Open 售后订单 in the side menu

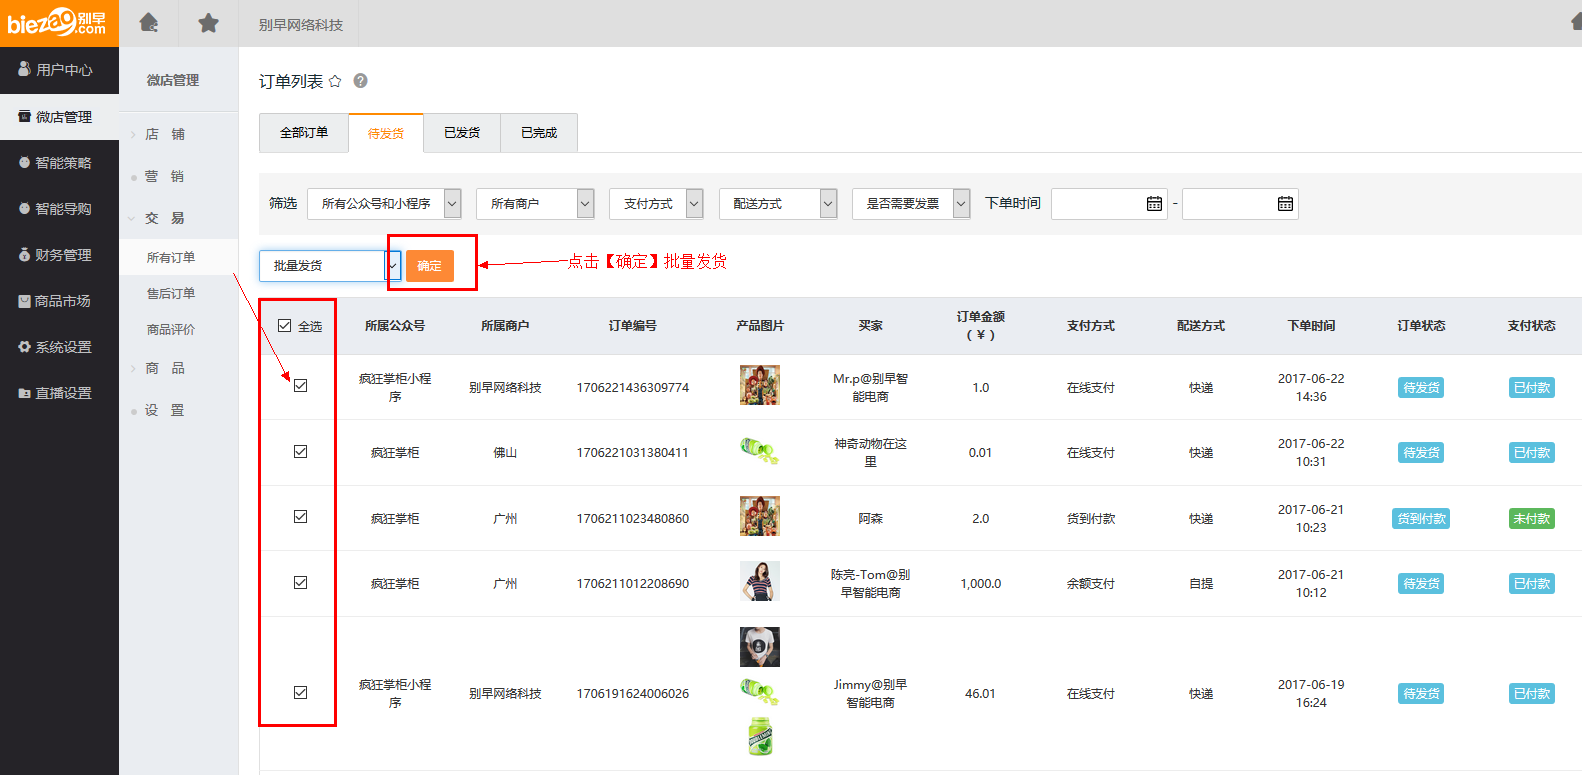[171, 294]
